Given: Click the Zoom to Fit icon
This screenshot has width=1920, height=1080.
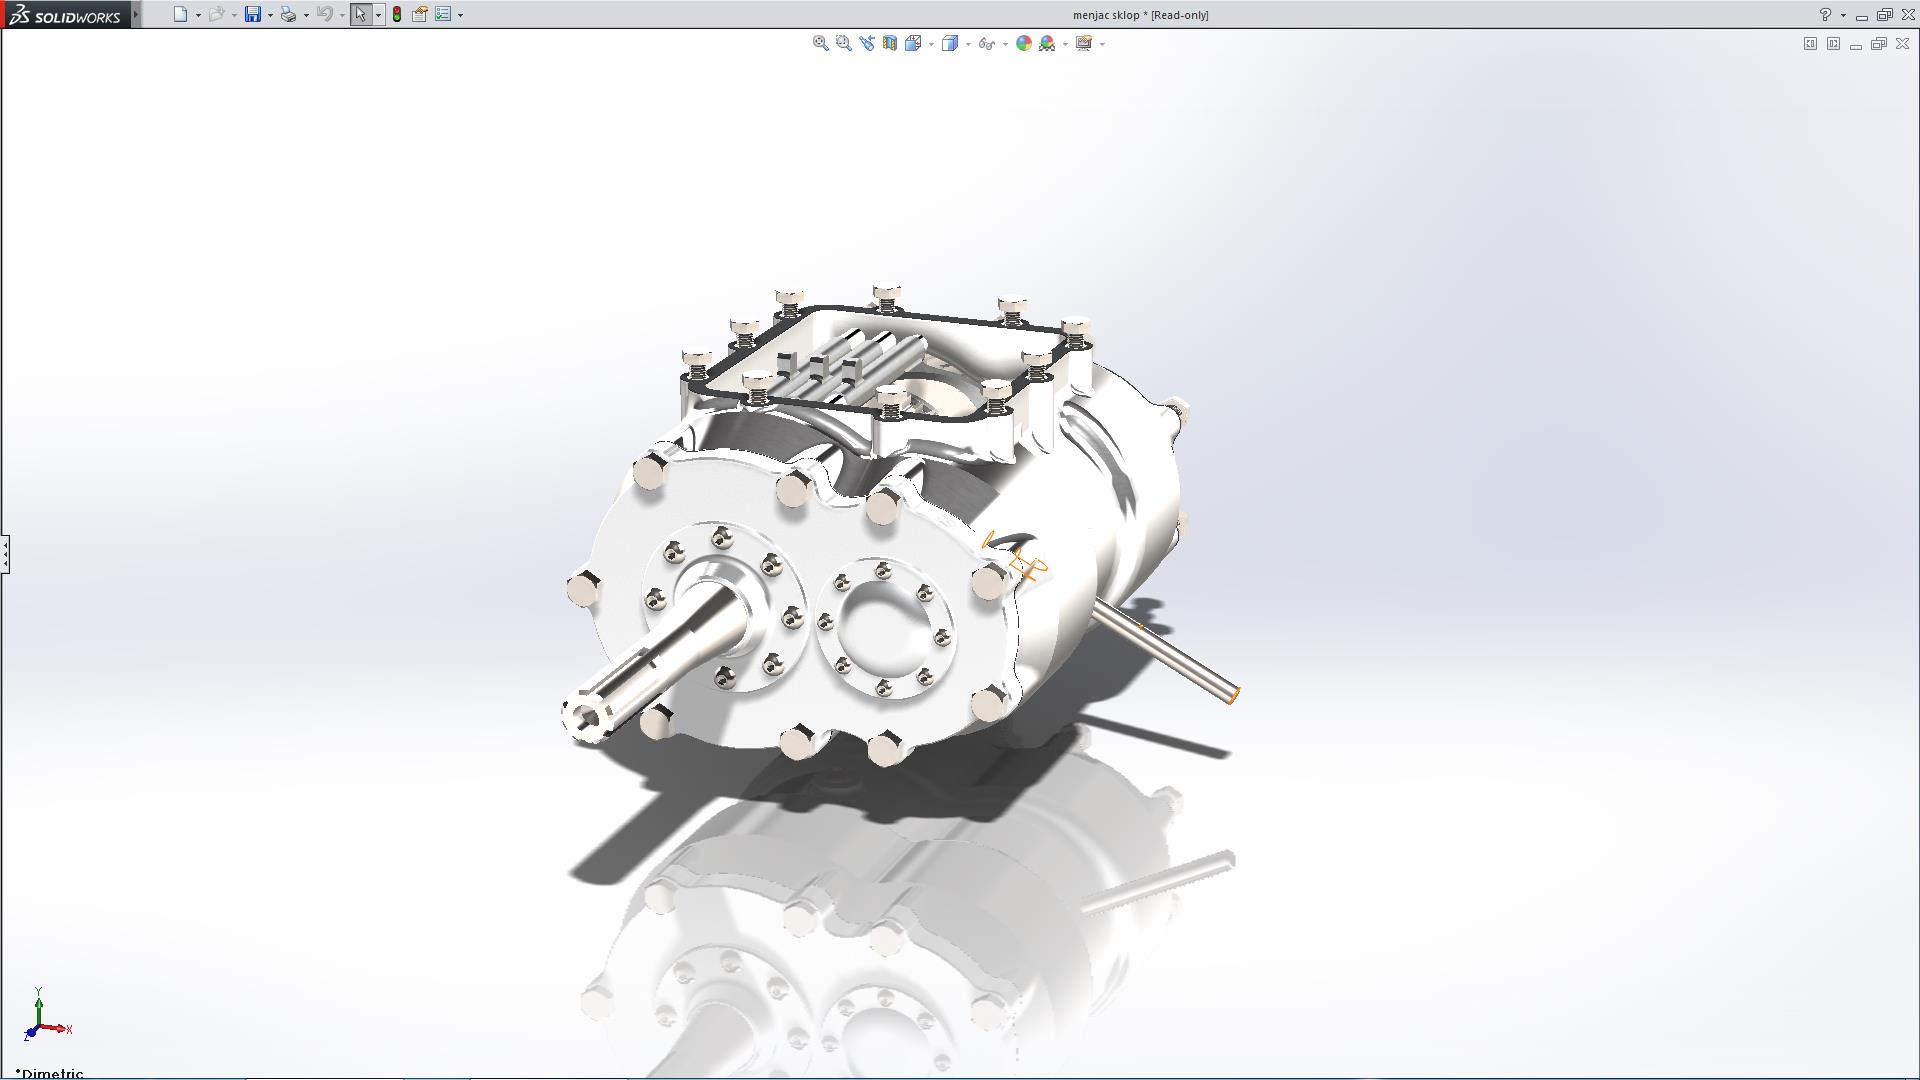Looking at the screenshot, I should pos(820,43).
